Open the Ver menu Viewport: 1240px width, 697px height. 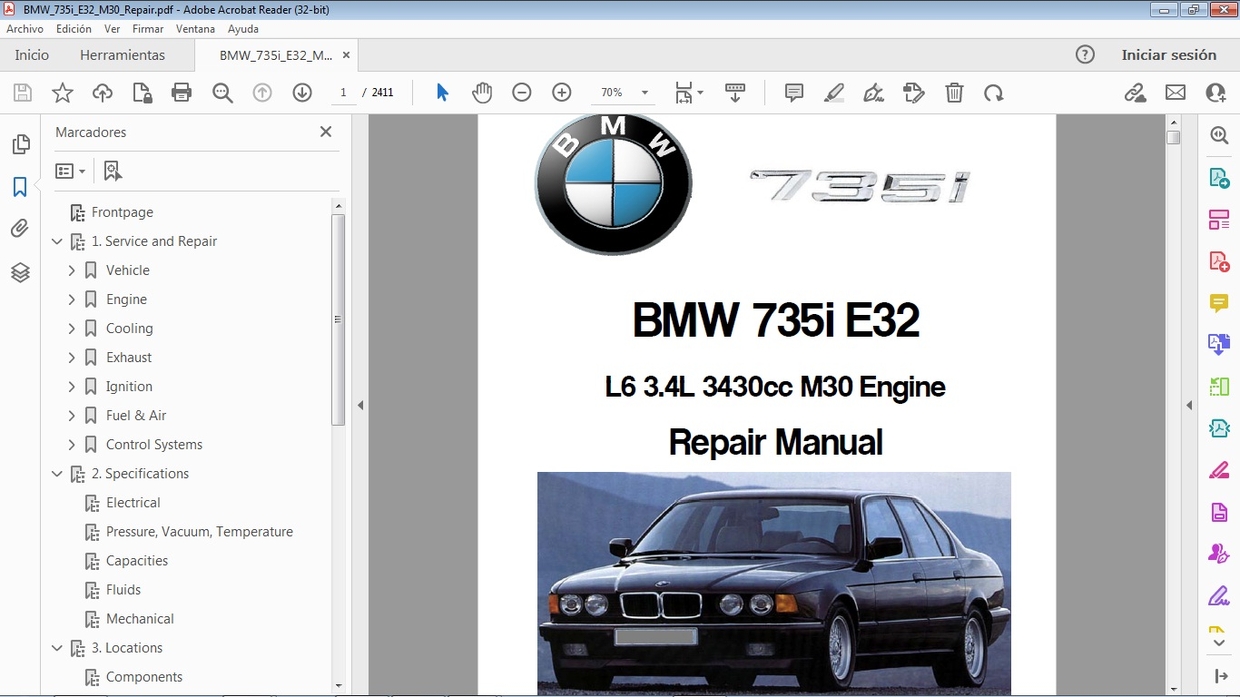(x=112, y=29)
